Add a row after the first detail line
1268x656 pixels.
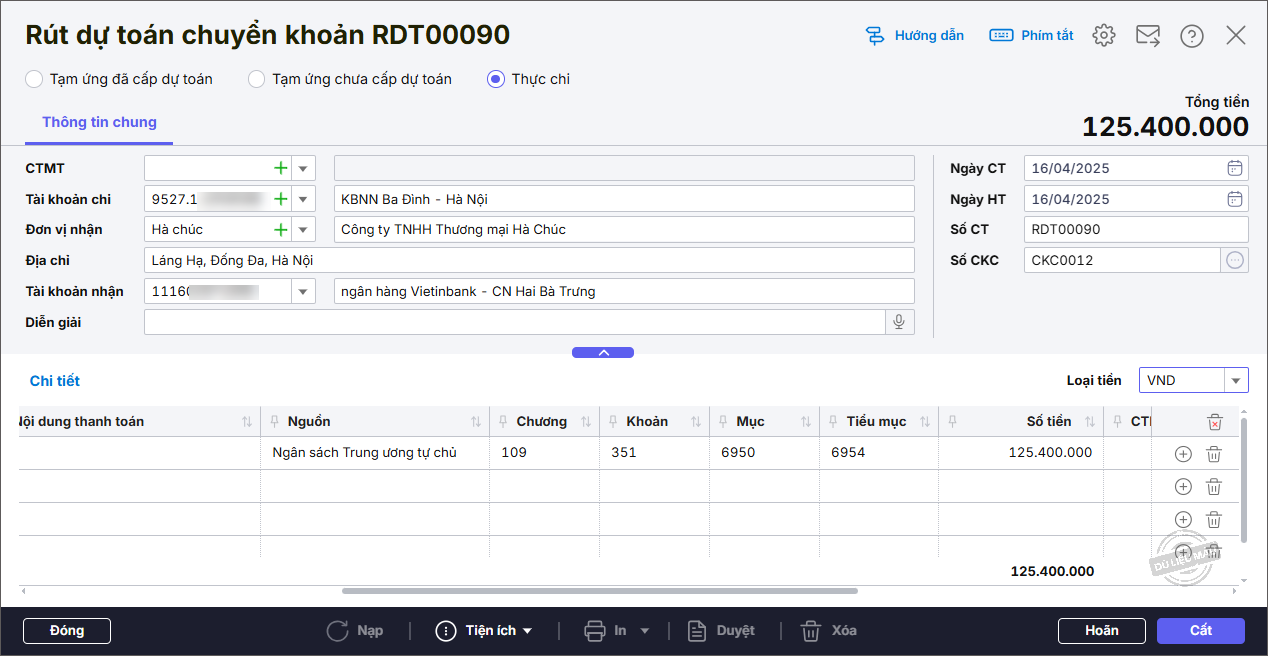pos(1183,454)
